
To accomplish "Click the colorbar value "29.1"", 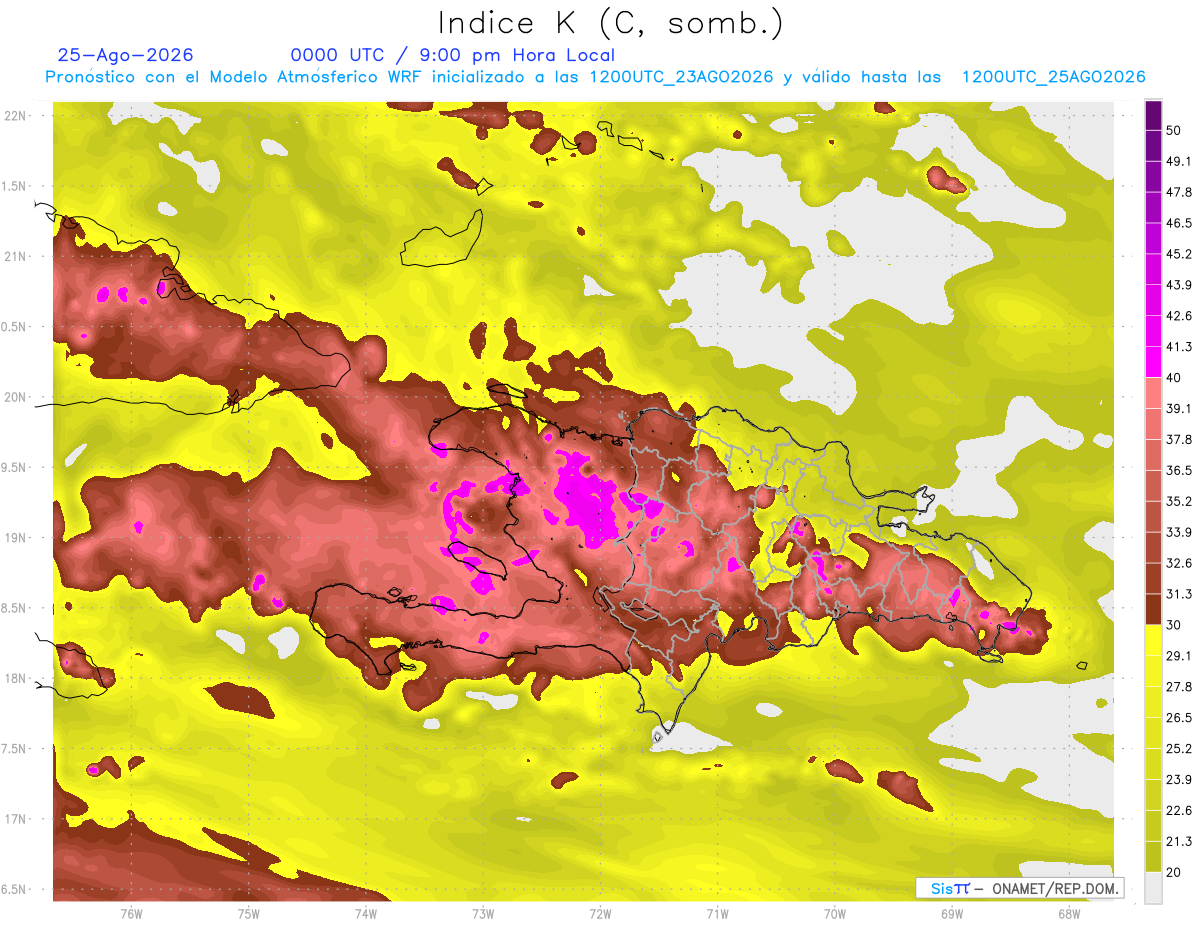I will pos(1179,657).
